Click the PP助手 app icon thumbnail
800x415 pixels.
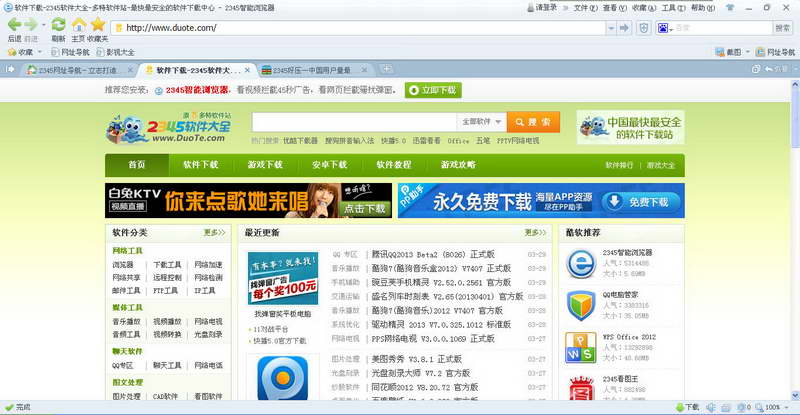coord(282,377)
